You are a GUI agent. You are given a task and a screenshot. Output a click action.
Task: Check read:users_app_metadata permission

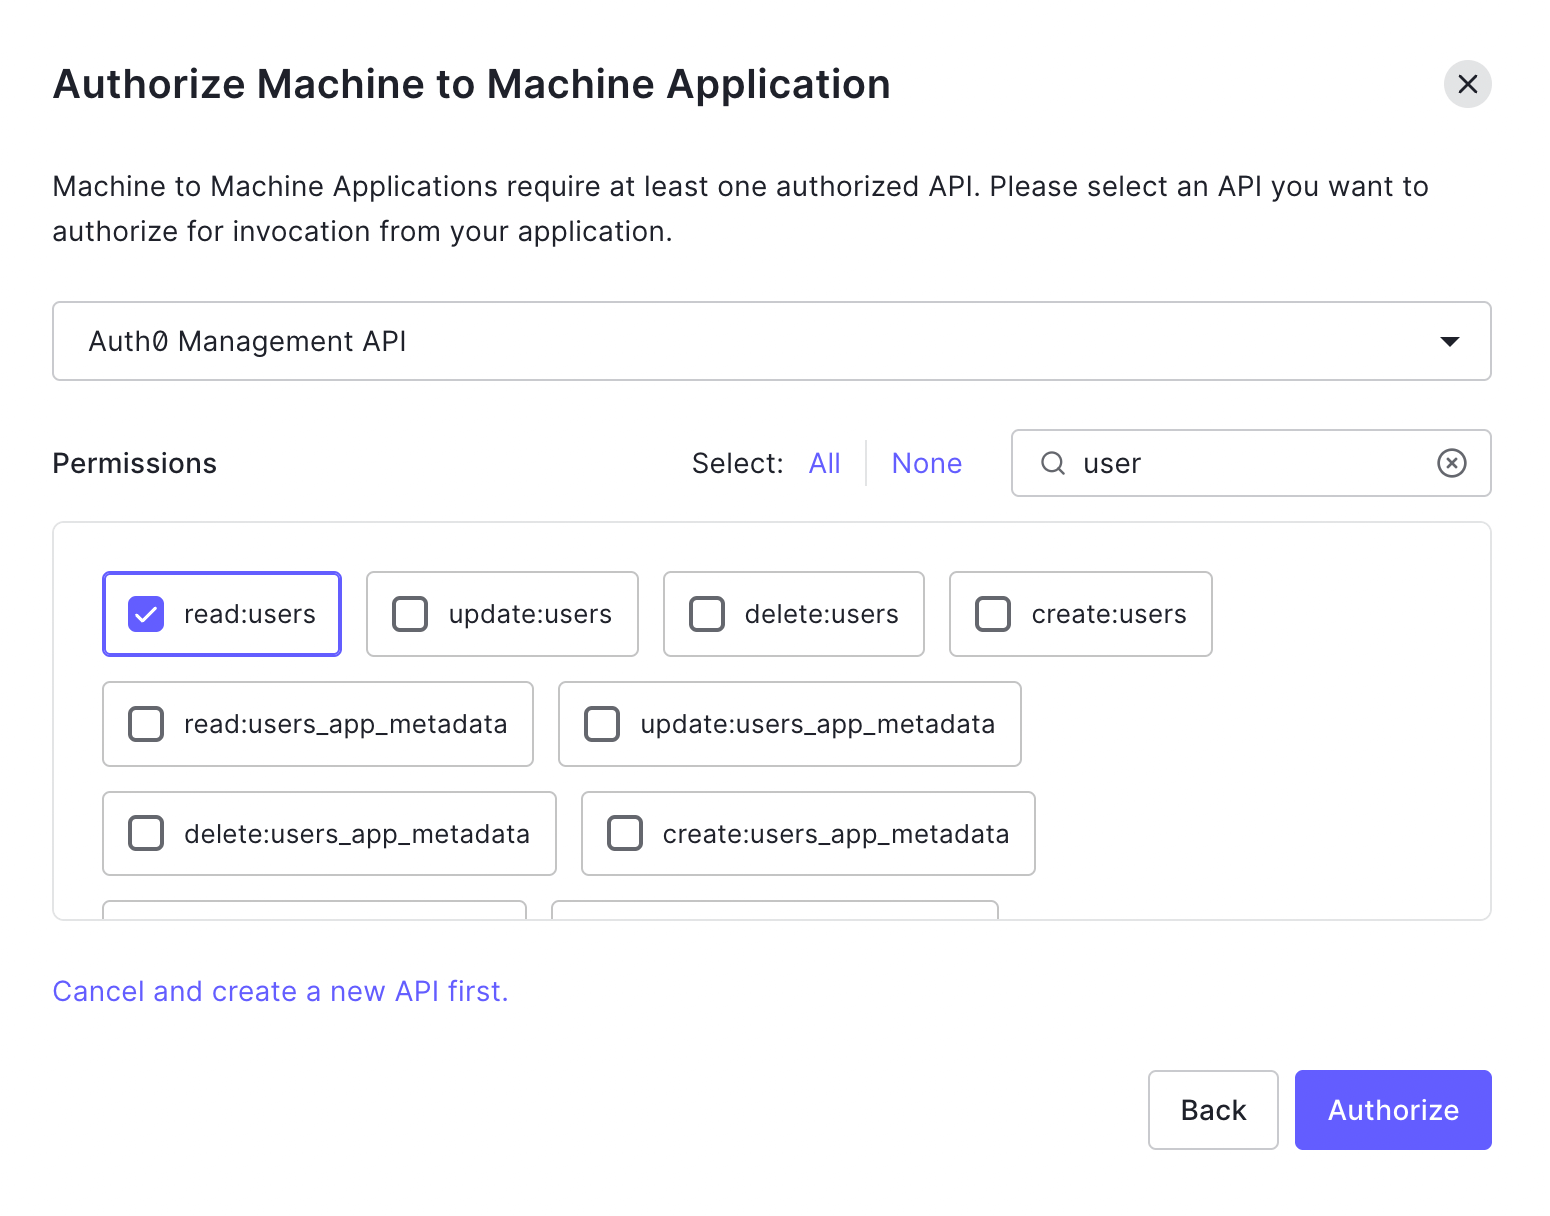(x=146, y=724)
